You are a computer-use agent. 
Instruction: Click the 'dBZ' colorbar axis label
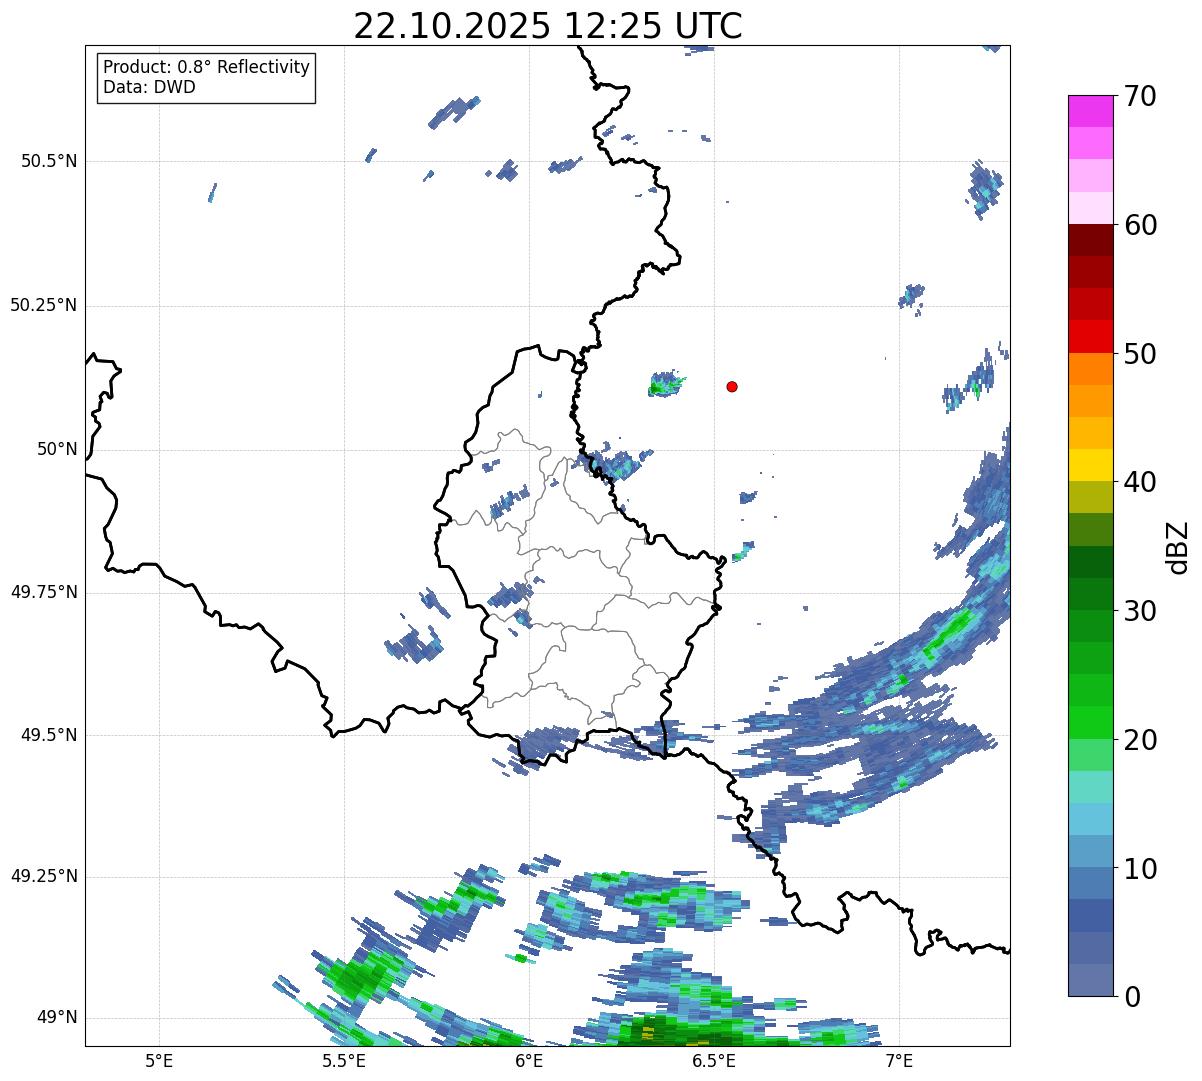pyautogui.click(x=1178, y=546)
